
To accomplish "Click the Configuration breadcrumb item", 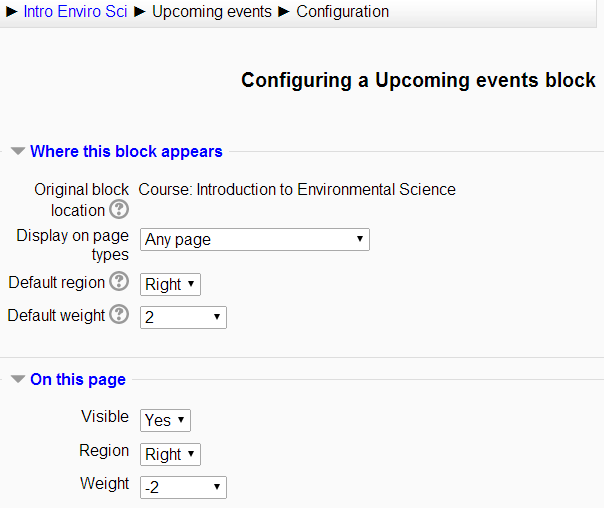I will [342, 12].
